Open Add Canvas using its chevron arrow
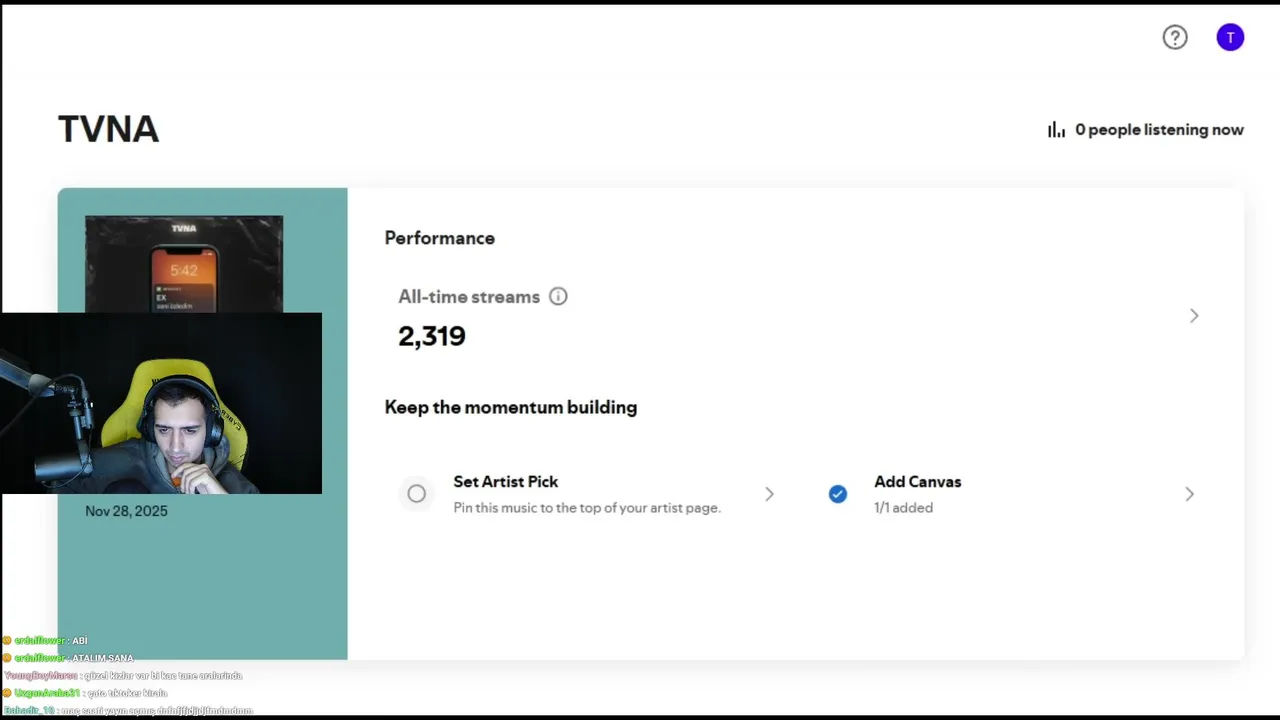This screenshot has height=720, width=1280. pyautogui.click(x=1189, y=494)
